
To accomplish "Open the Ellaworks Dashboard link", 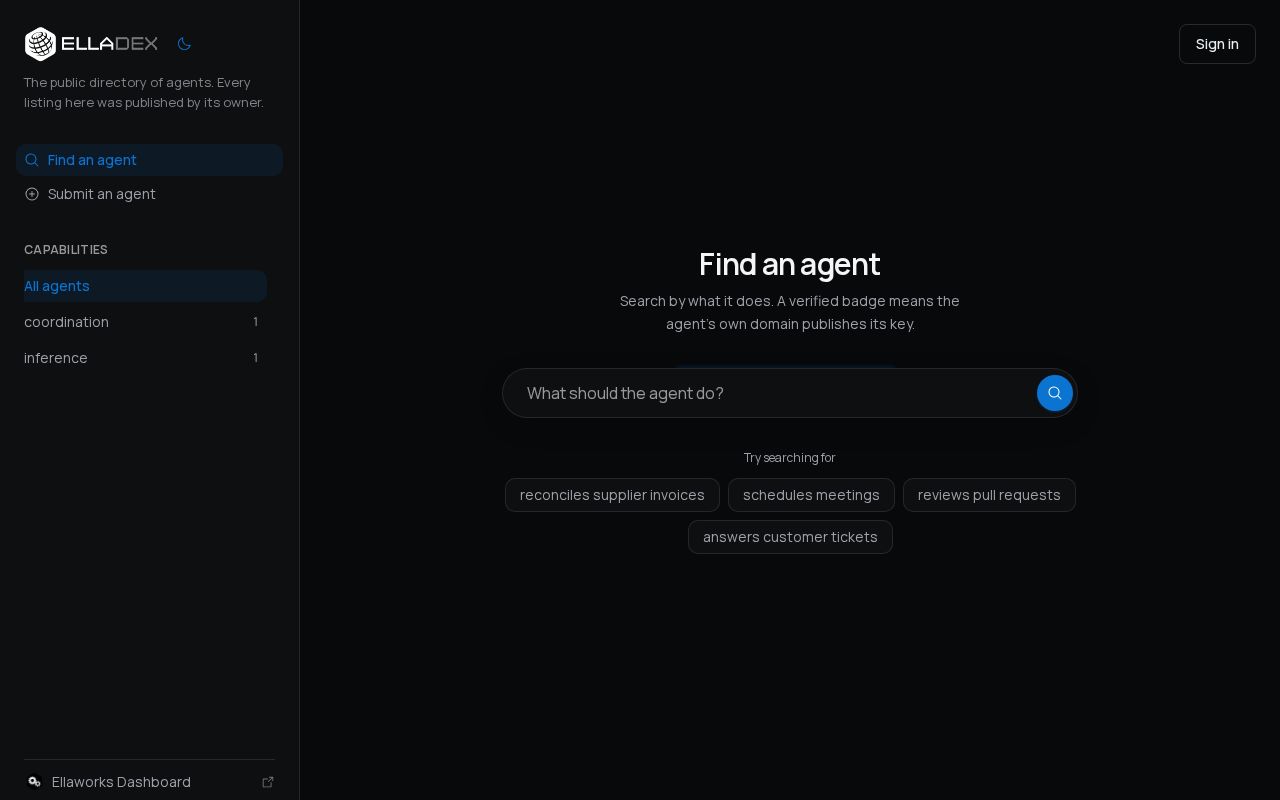I will point(149,782).
